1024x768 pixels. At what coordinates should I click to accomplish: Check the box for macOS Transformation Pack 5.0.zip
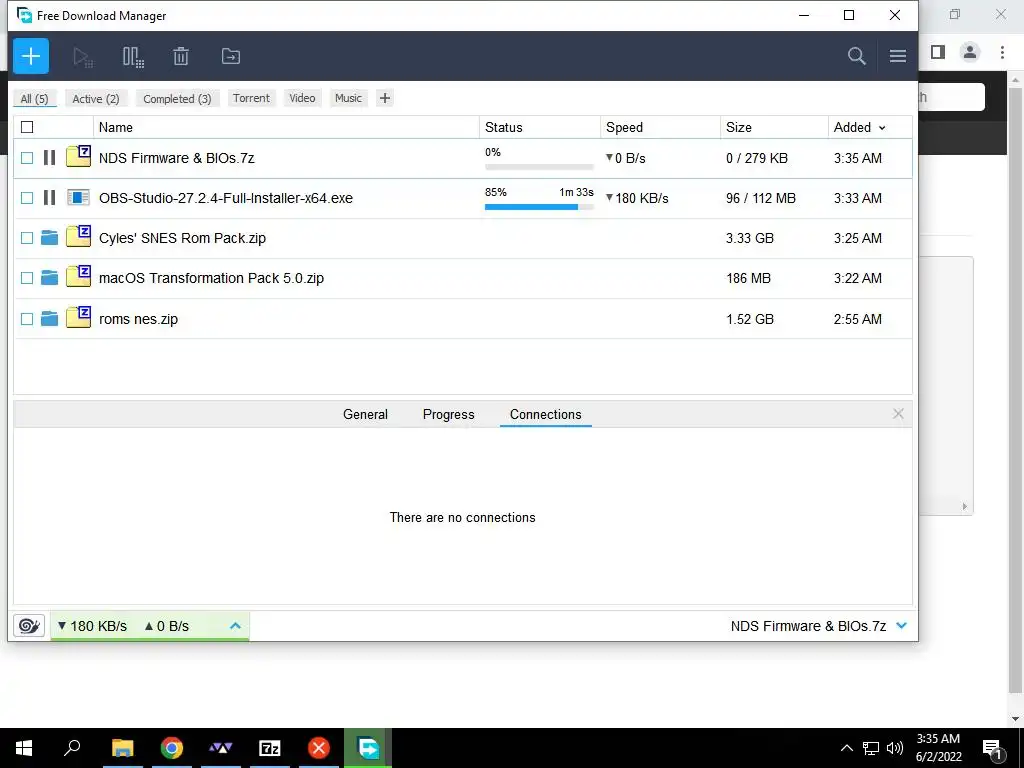[27, 278]
